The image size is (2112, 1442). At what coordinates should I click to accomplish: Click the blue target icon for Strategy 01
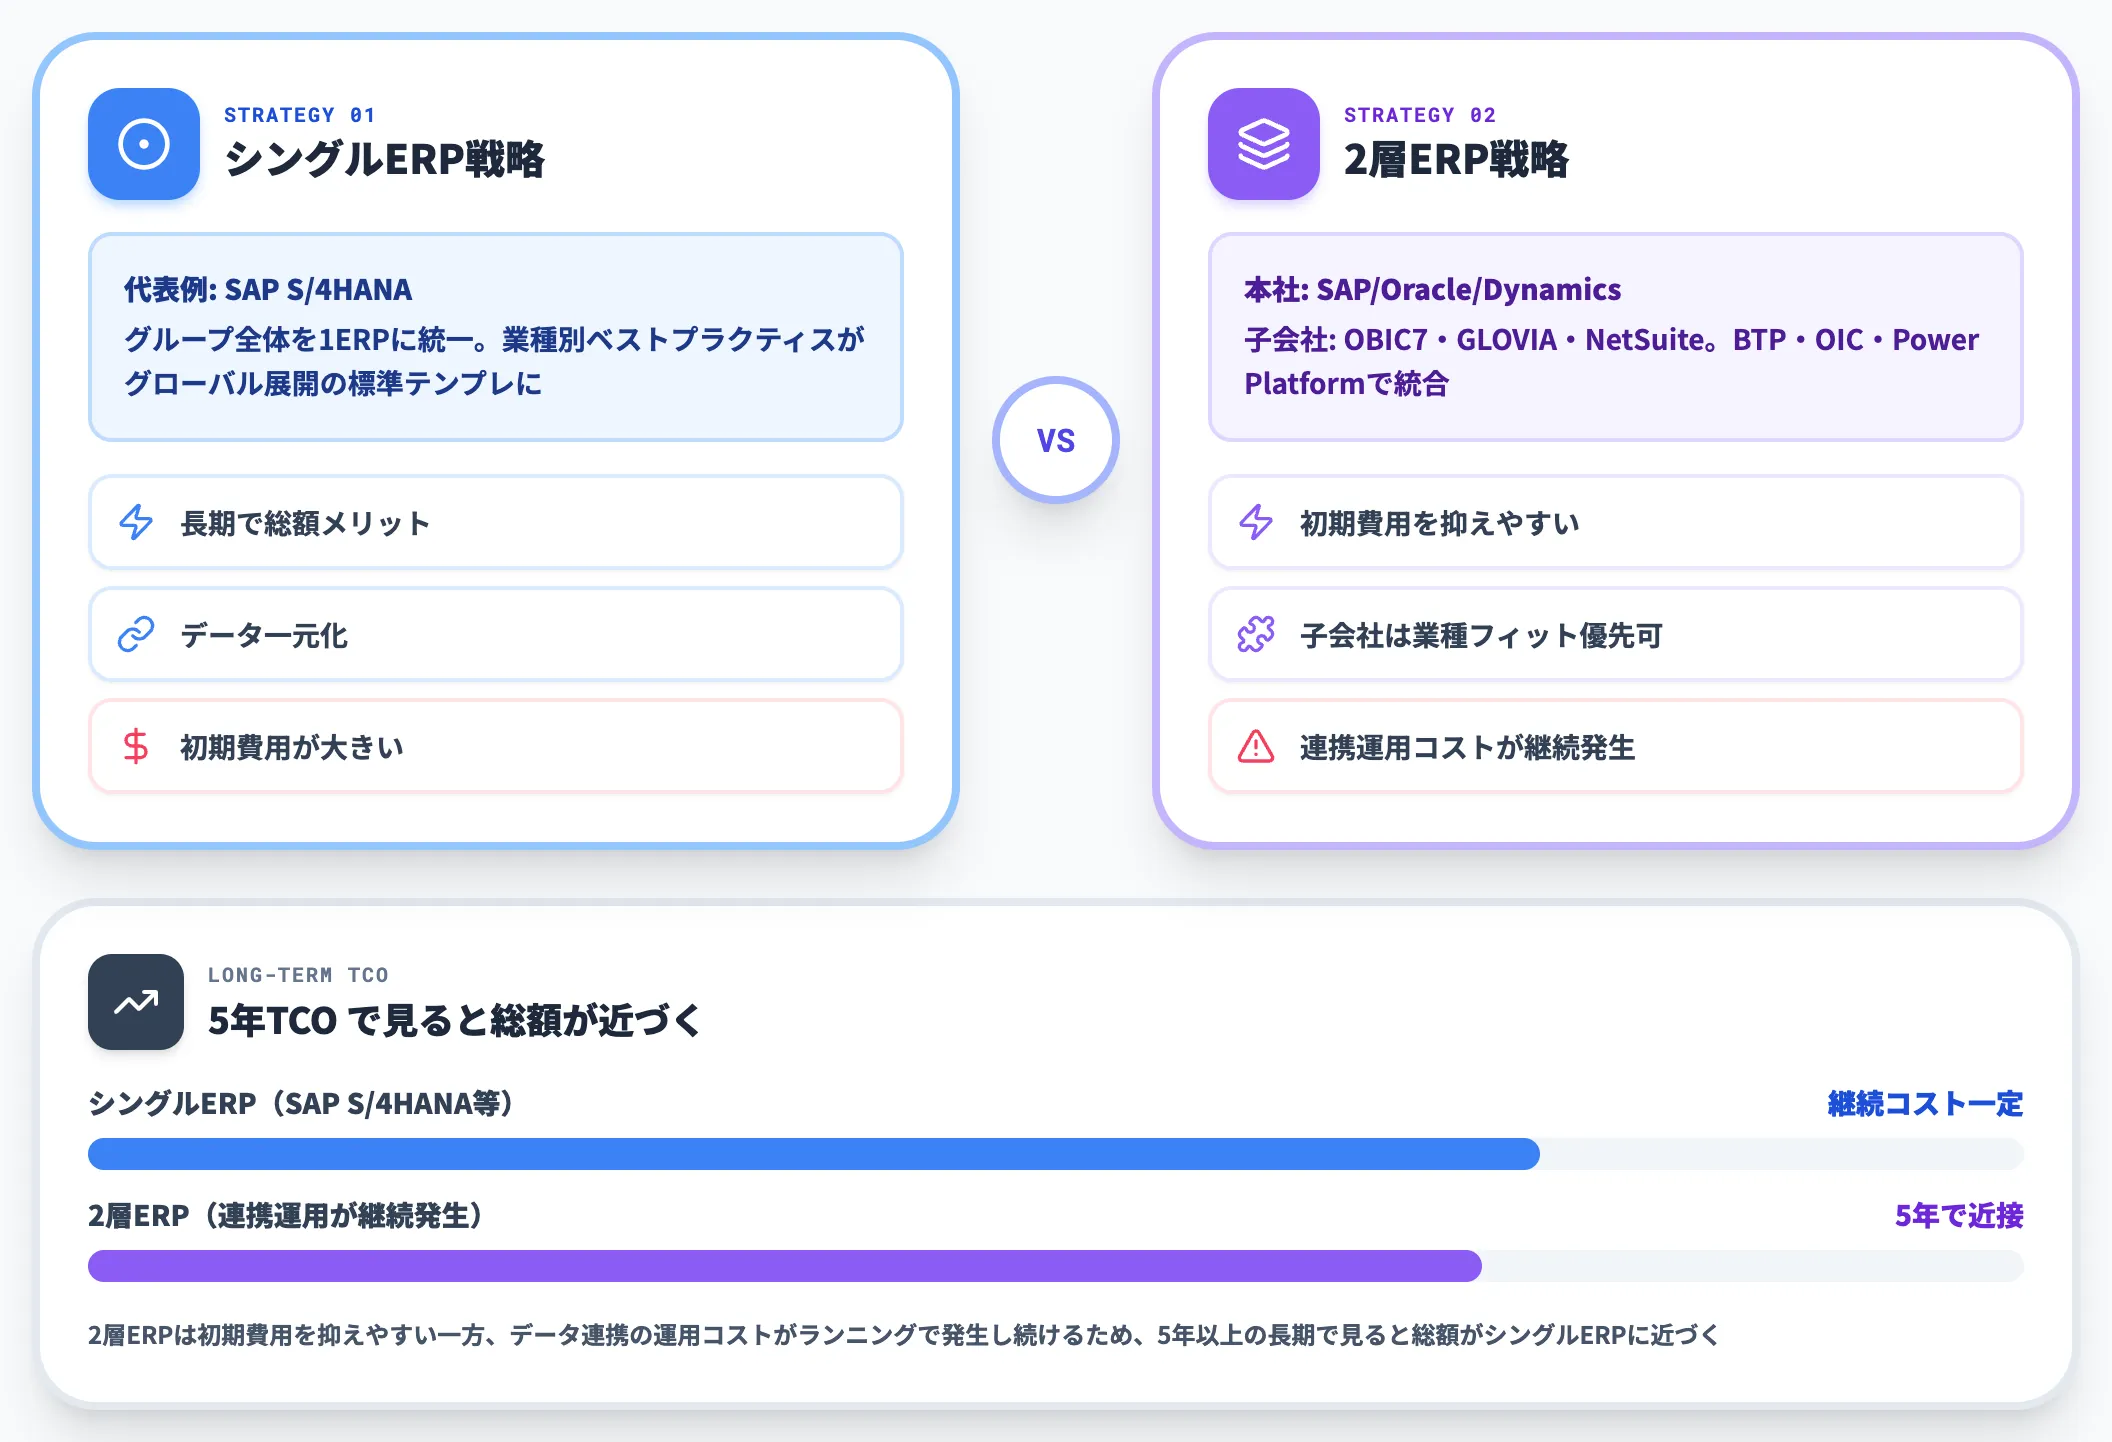pos(144,144)
